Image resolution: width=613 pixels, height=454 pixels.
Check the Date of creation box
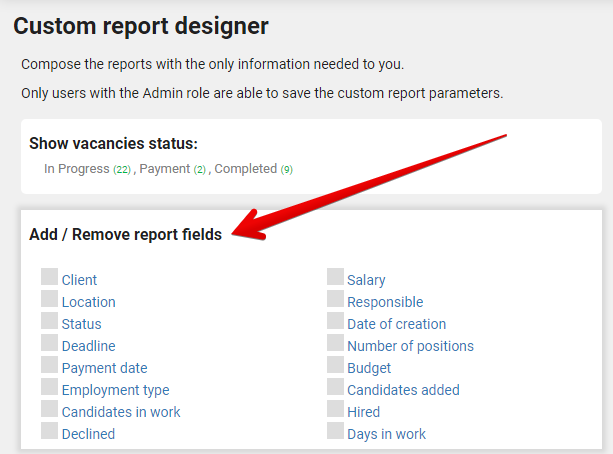(x=335, y=321)
